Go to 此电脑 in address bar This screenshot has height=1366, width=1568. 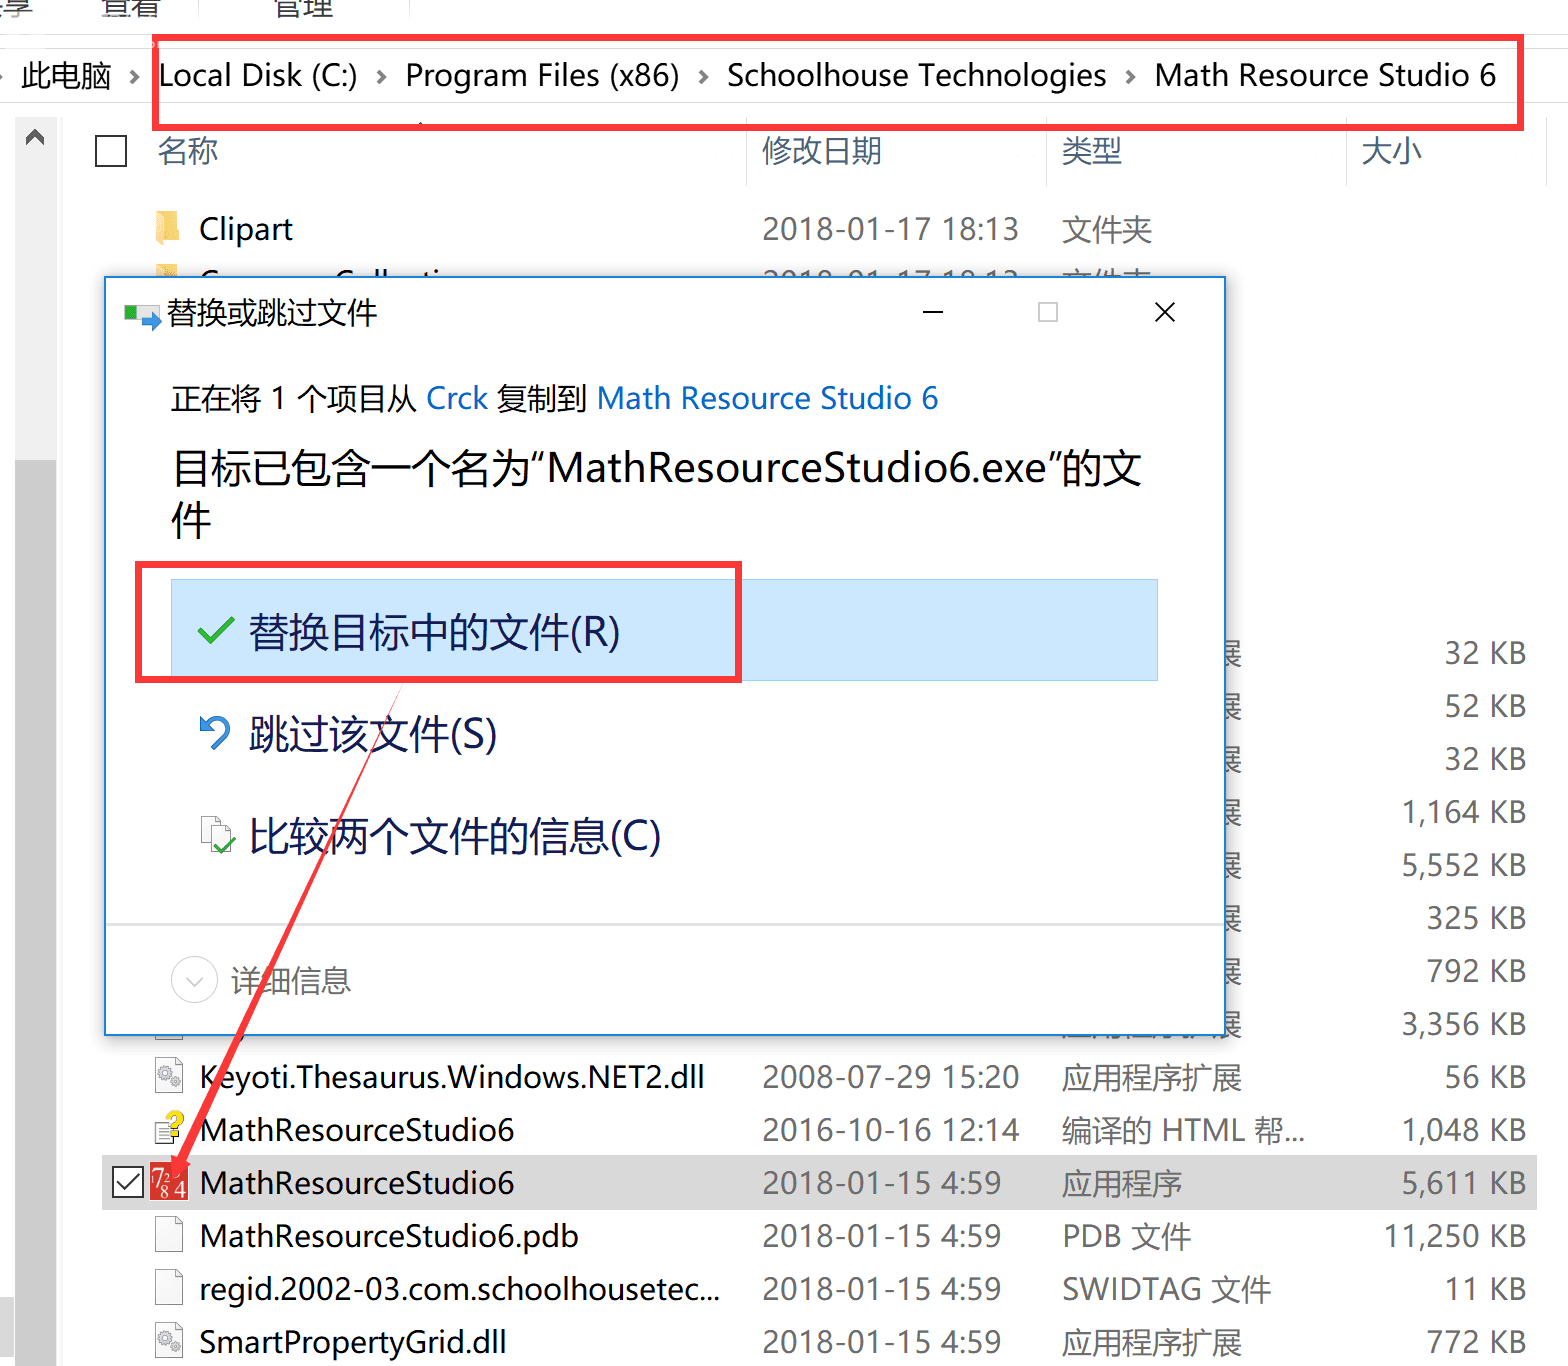pos(66,75)
